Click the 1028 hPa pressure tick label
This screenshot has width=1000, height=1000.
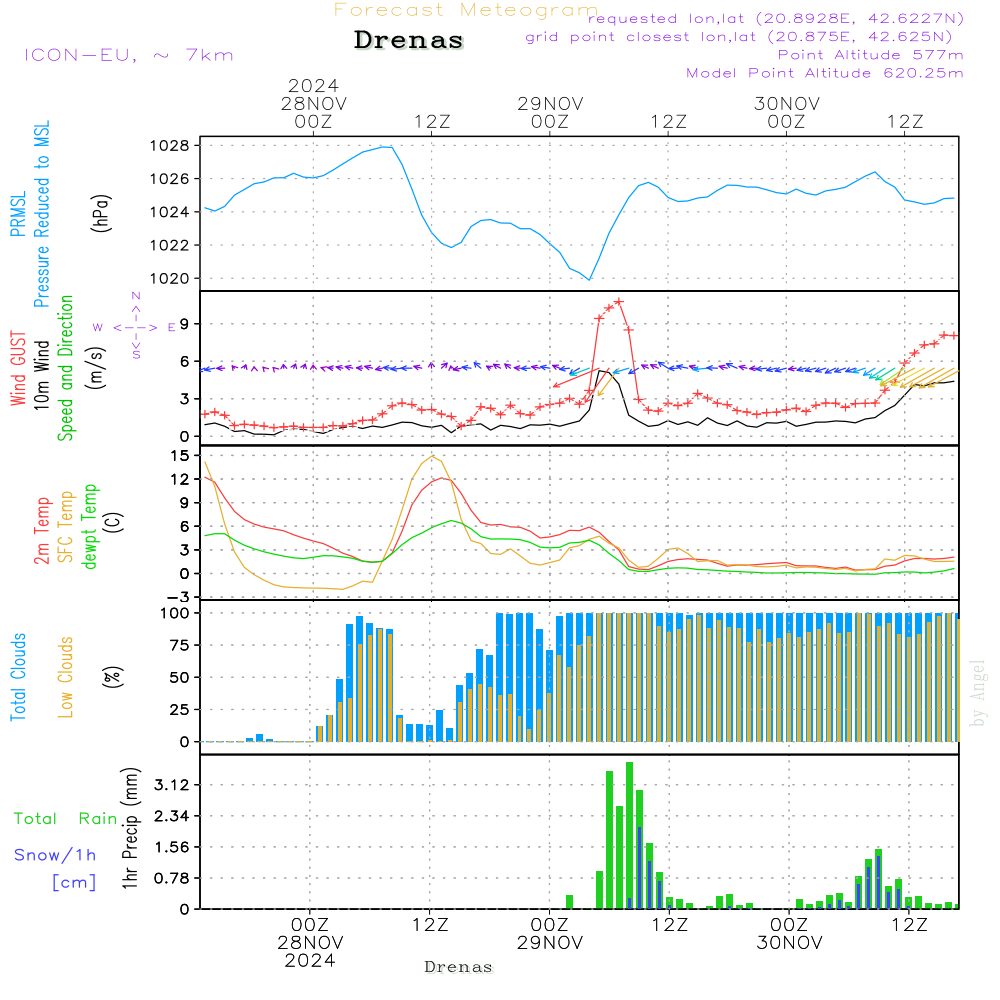[170, 146]
